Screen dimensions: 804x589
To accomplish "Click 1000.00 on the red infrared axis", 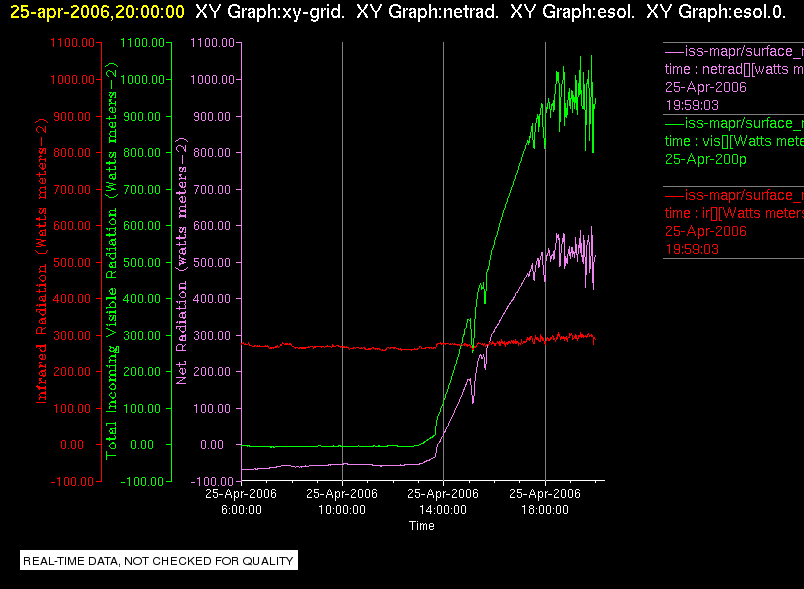I will pos(72,79).
